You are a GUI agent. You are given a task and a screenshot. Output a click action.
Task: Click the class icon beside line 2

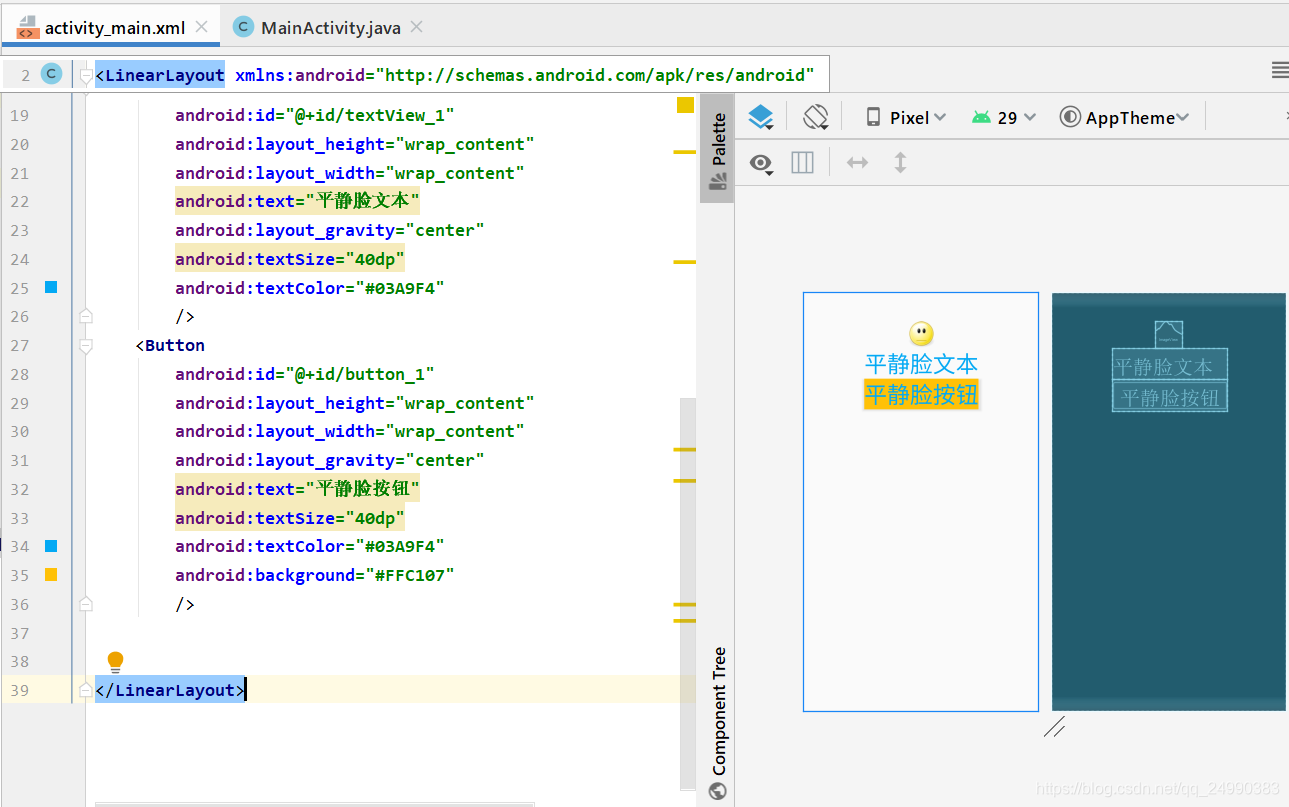tap(51, 74)
